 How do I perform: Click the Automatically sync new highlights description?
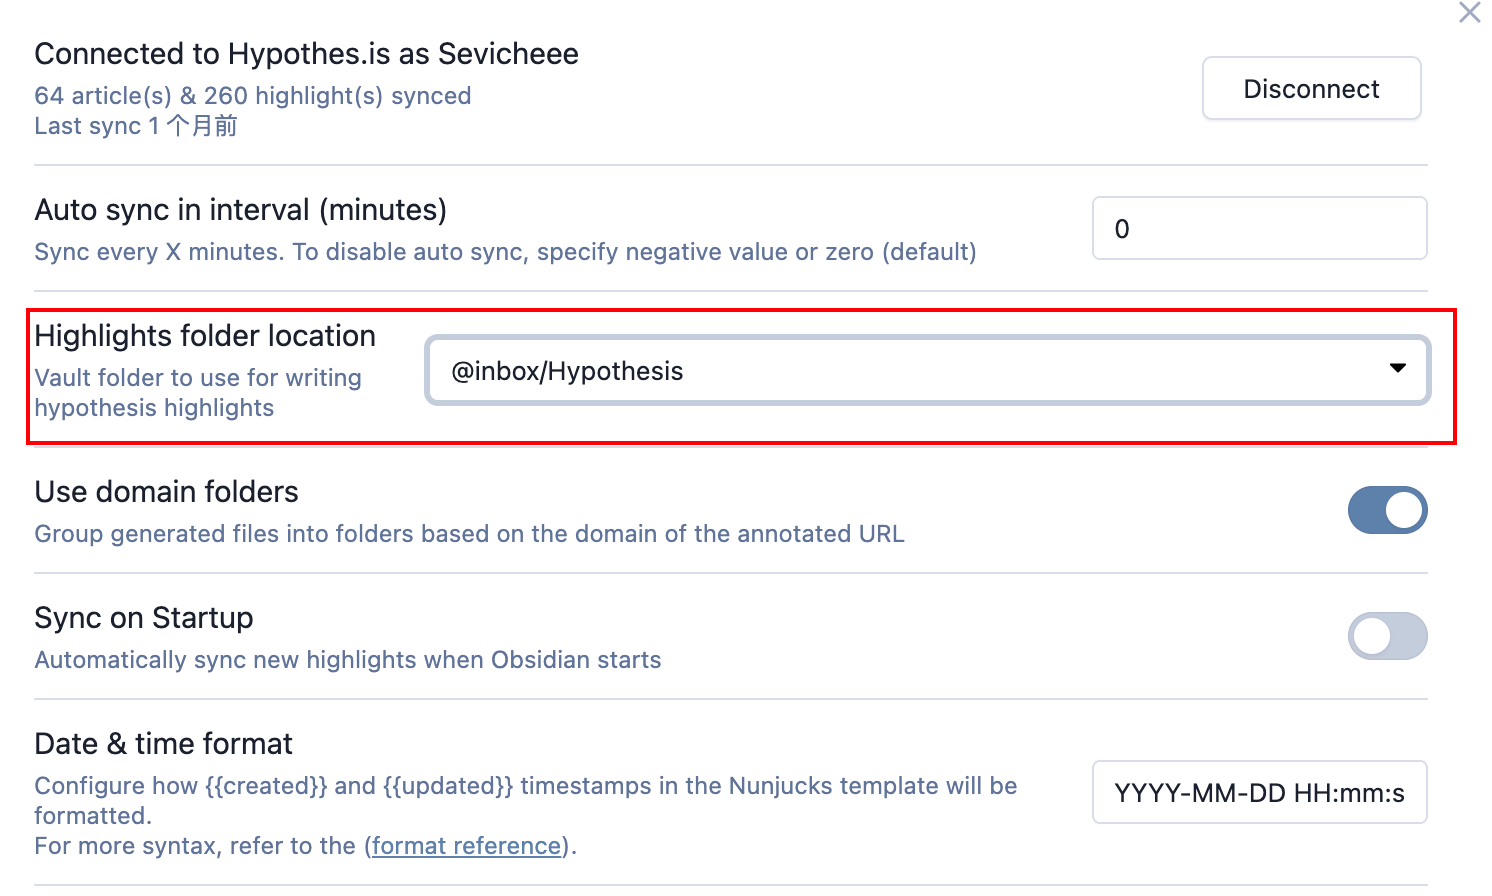(x=347, y=660)
